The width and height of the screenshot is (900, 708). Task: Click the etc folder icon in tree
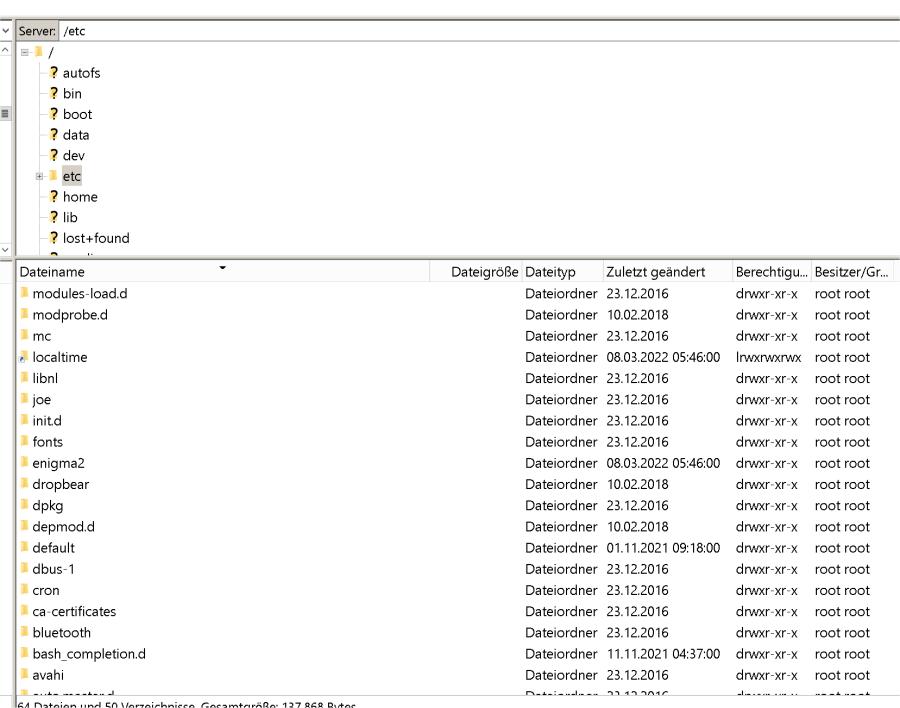53,176
